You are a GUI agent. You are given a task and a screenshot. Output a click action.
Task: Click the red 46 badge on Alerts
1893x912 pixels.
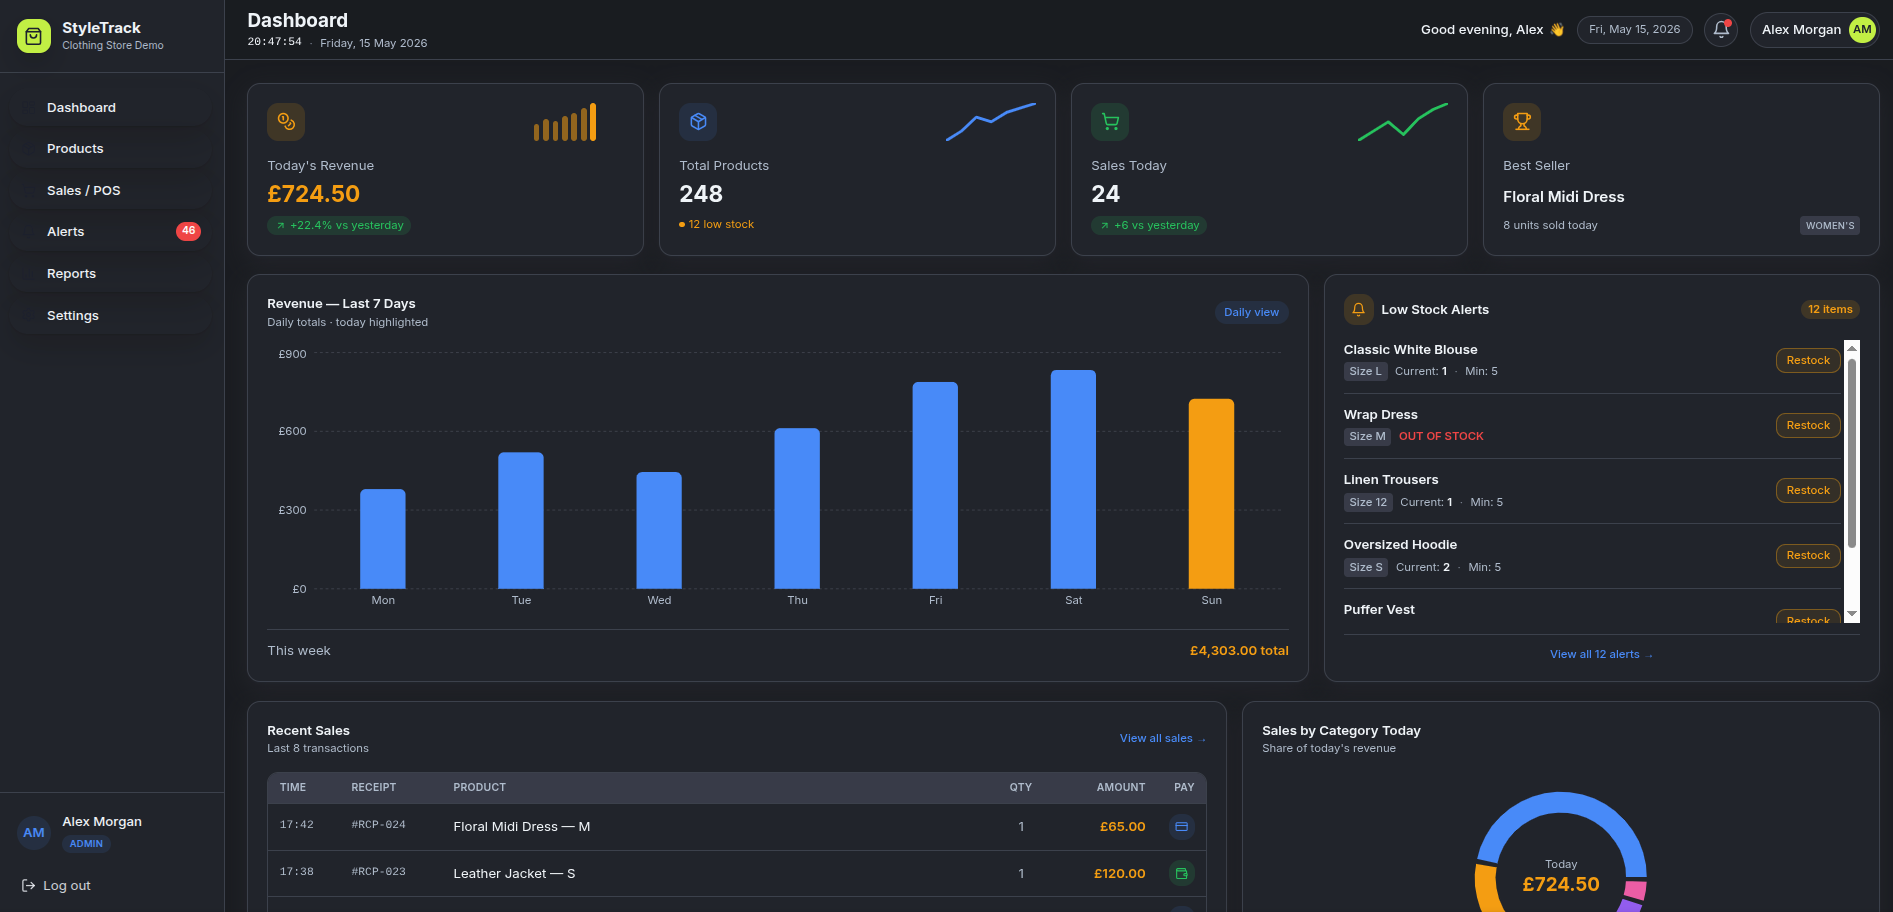188,231
